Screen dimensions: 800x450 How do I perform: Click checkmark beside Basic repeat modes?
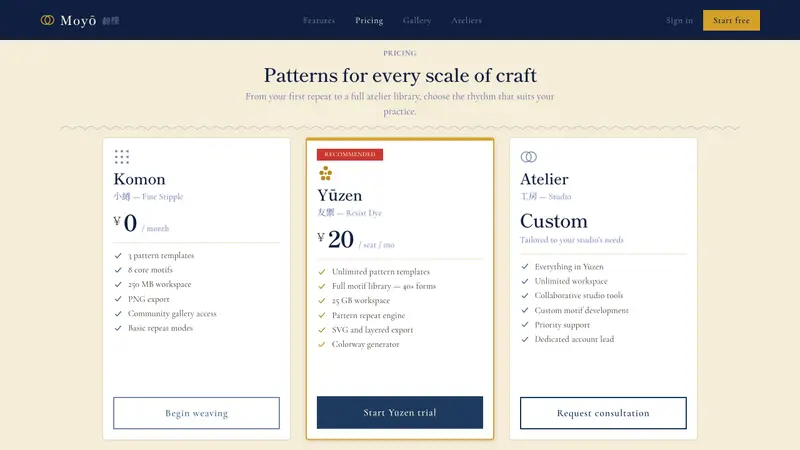(x=118, y=328)
